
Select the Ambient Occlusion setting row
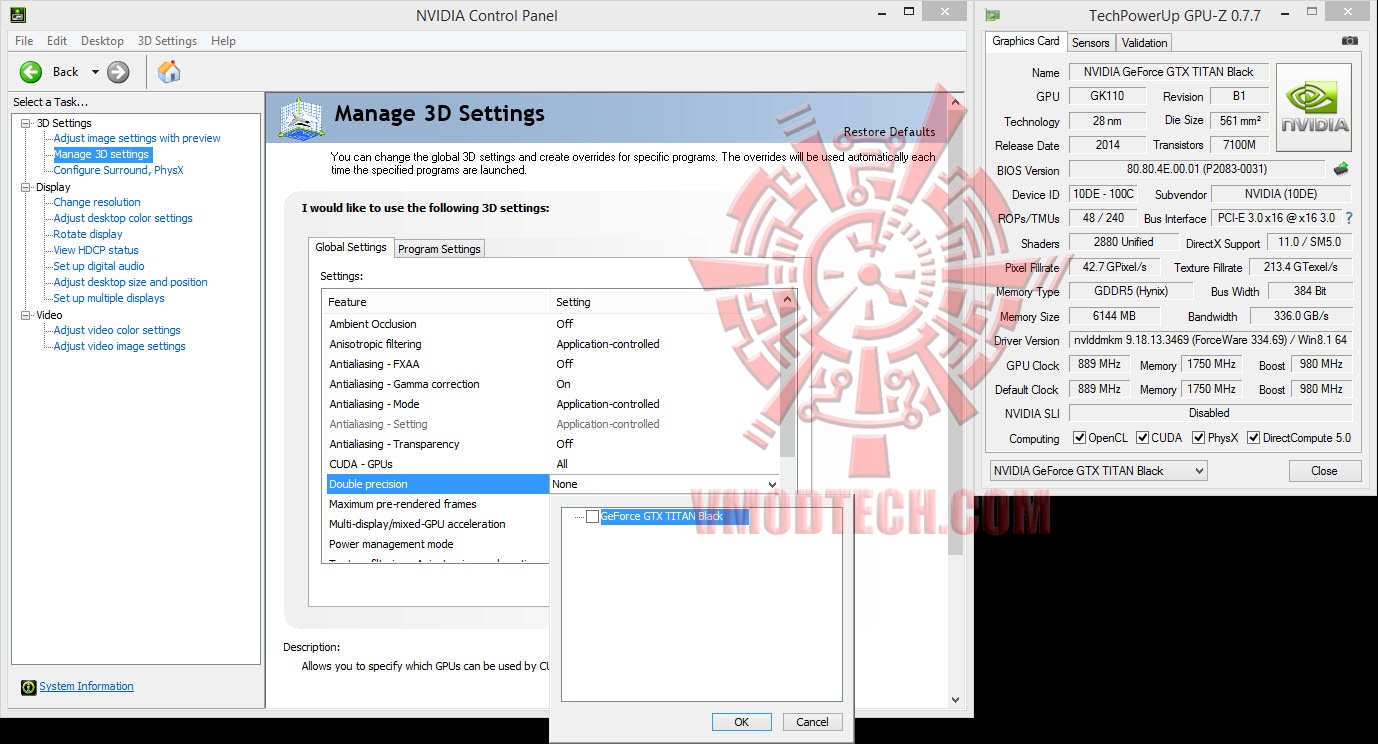(551, 324)
